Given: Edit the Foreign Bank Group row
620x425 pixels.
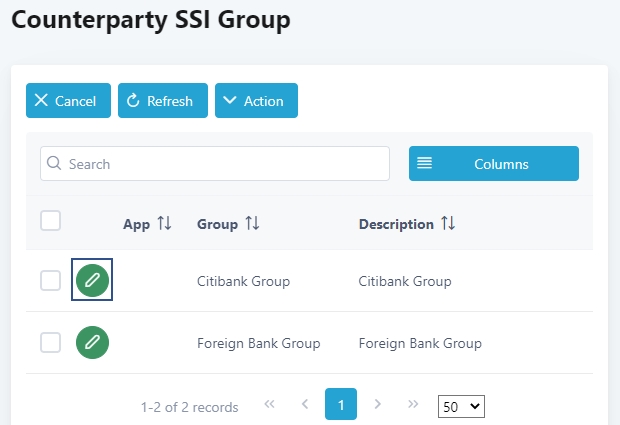Looking at the screenshot, I should (92, 342).
